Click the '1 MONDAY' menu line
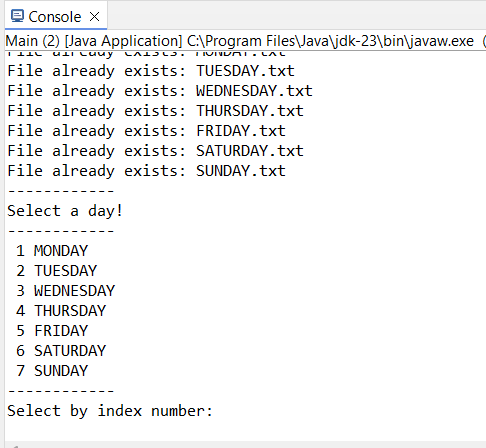This screenshot has height=448, width=486. [x=52, y=251]
